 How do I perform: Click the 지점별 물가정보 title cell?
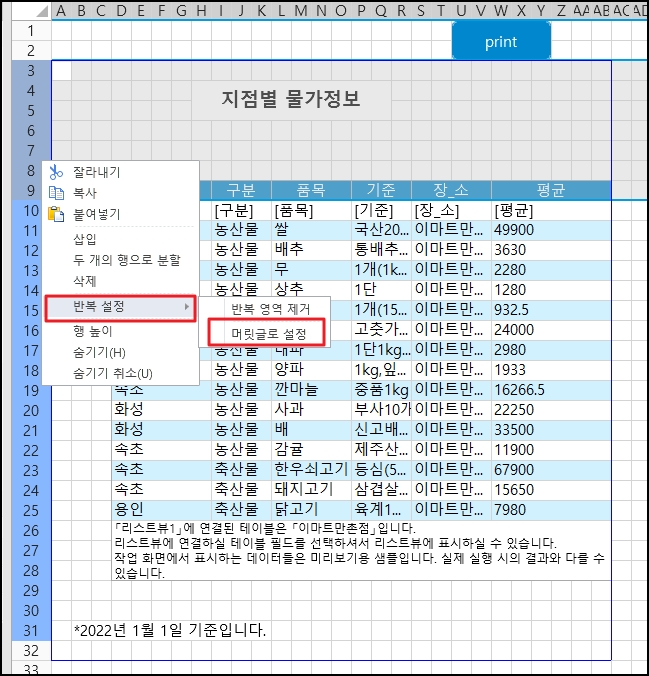(x=290, y=99)
